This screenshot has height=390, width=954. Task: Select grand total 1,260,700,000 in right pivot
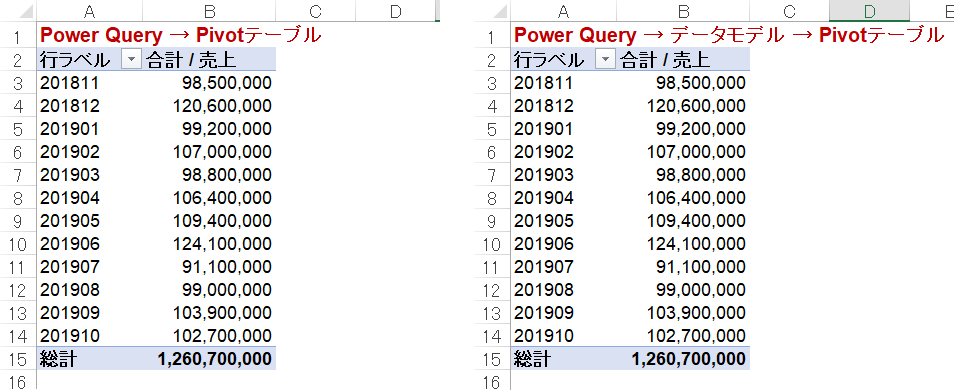click(688, 359)
